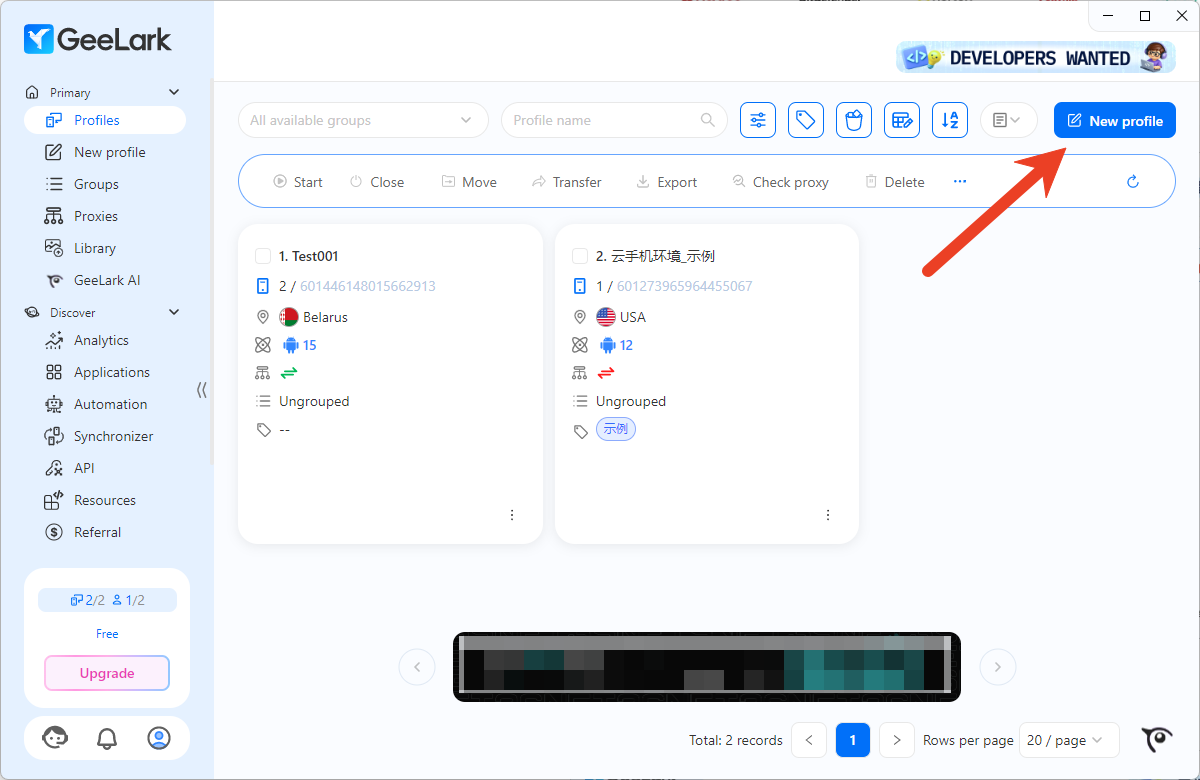This screenshot has width=1200, height=780.
Task: Collapse the Discover sidebar section
Action: click(174, 312)
